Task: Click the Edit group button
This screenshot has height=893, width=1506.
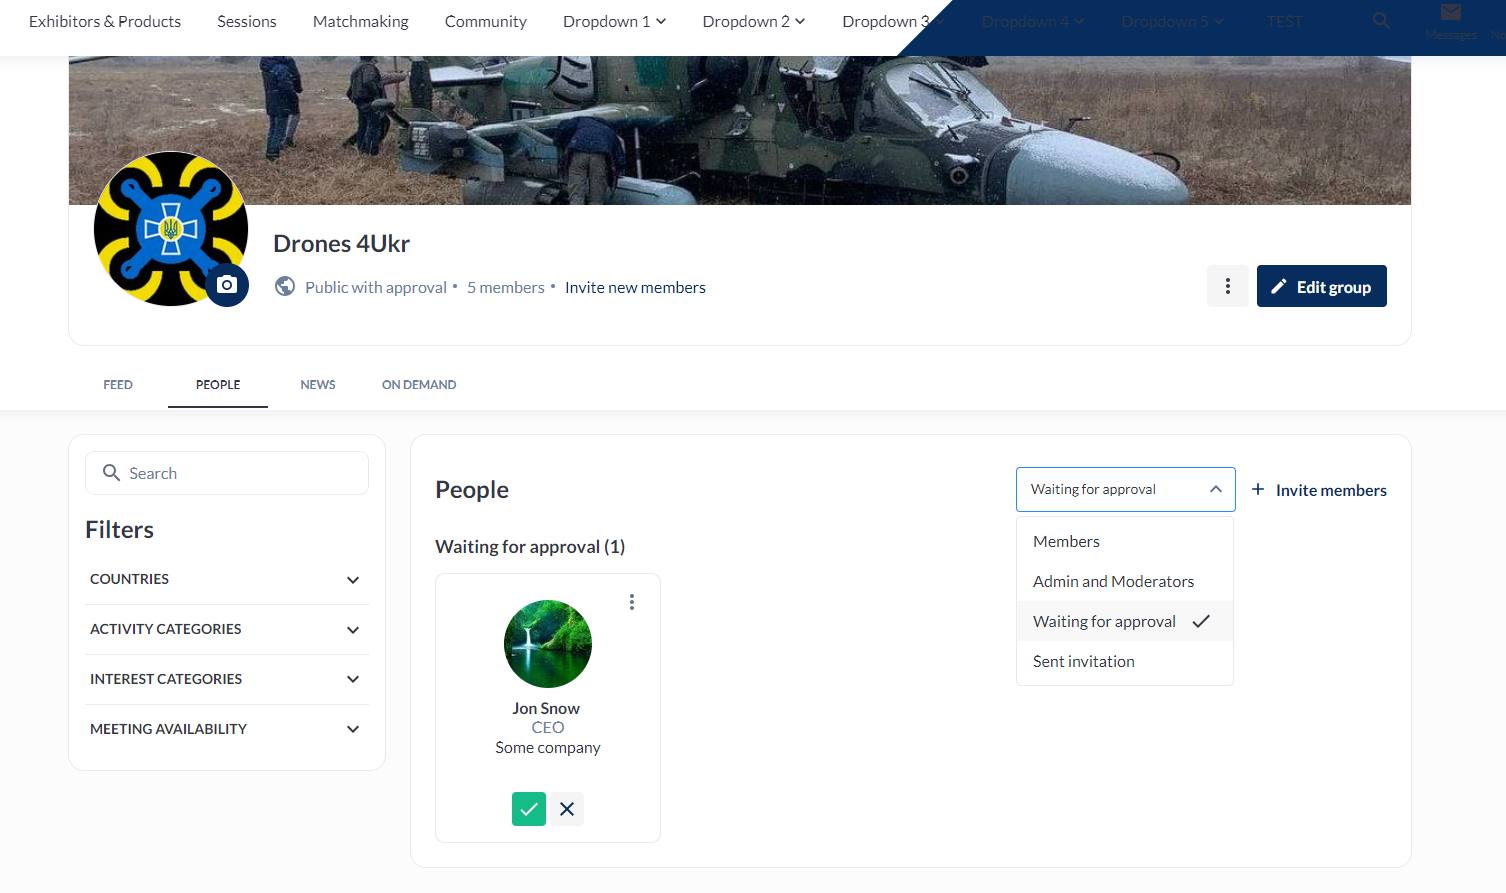Action: [1321, 287]
